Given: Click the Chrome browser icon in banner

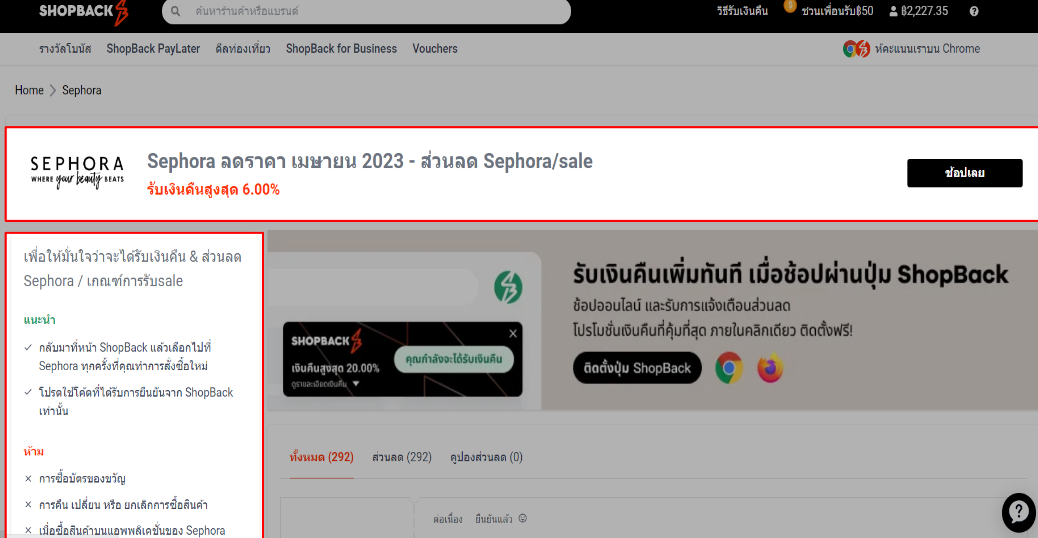Looking at the screenshot, I should coord(729,368).
